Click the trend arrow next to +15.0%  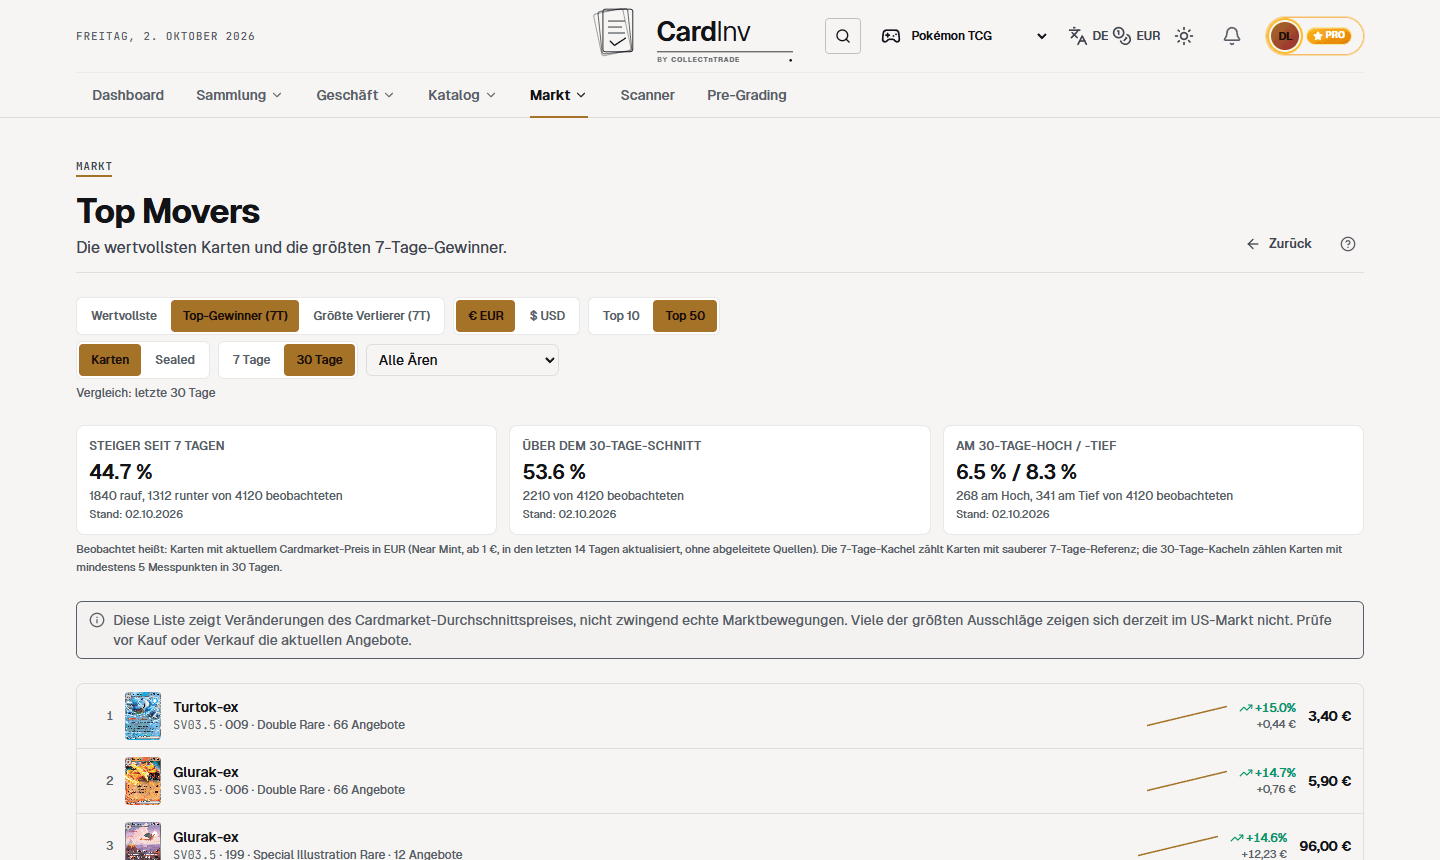1246,708
